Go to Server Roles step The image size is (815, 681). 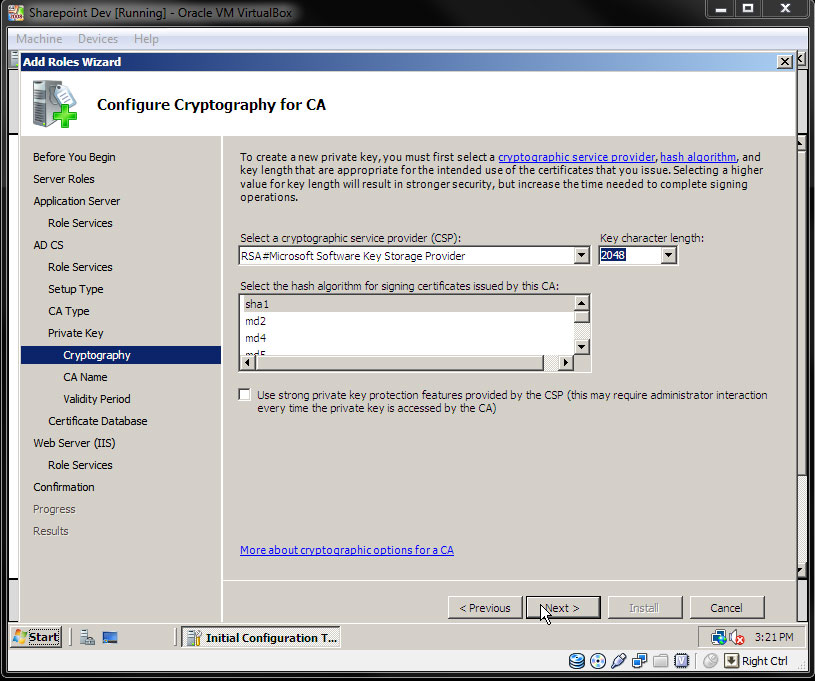click(x=63, y=179)
